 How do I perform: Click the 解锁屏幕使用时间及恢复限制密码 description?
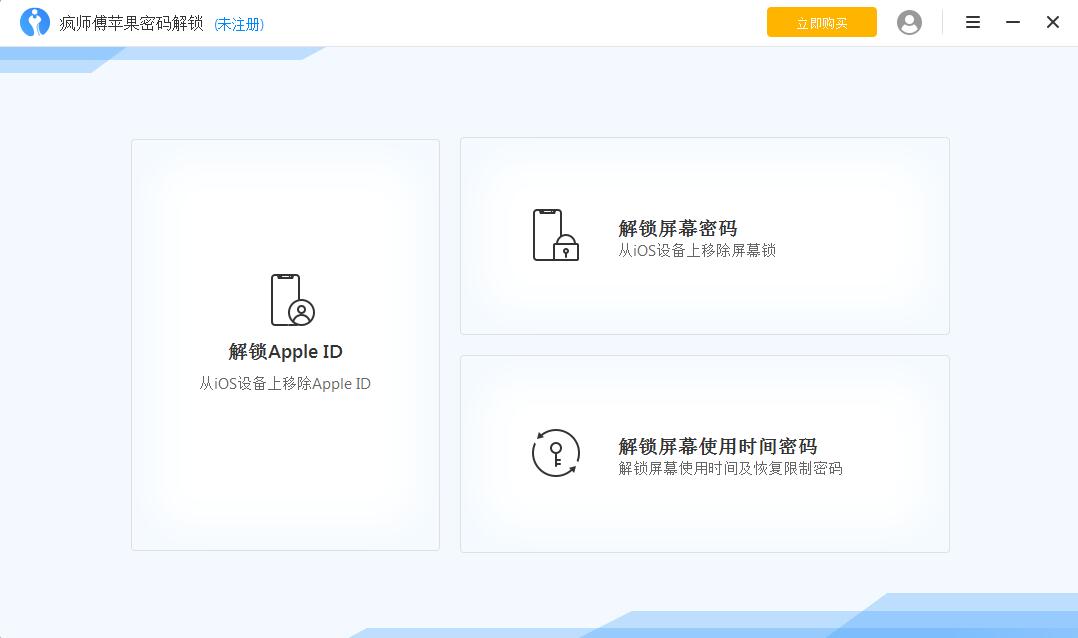pyautogui.click(x=730, y=469)
